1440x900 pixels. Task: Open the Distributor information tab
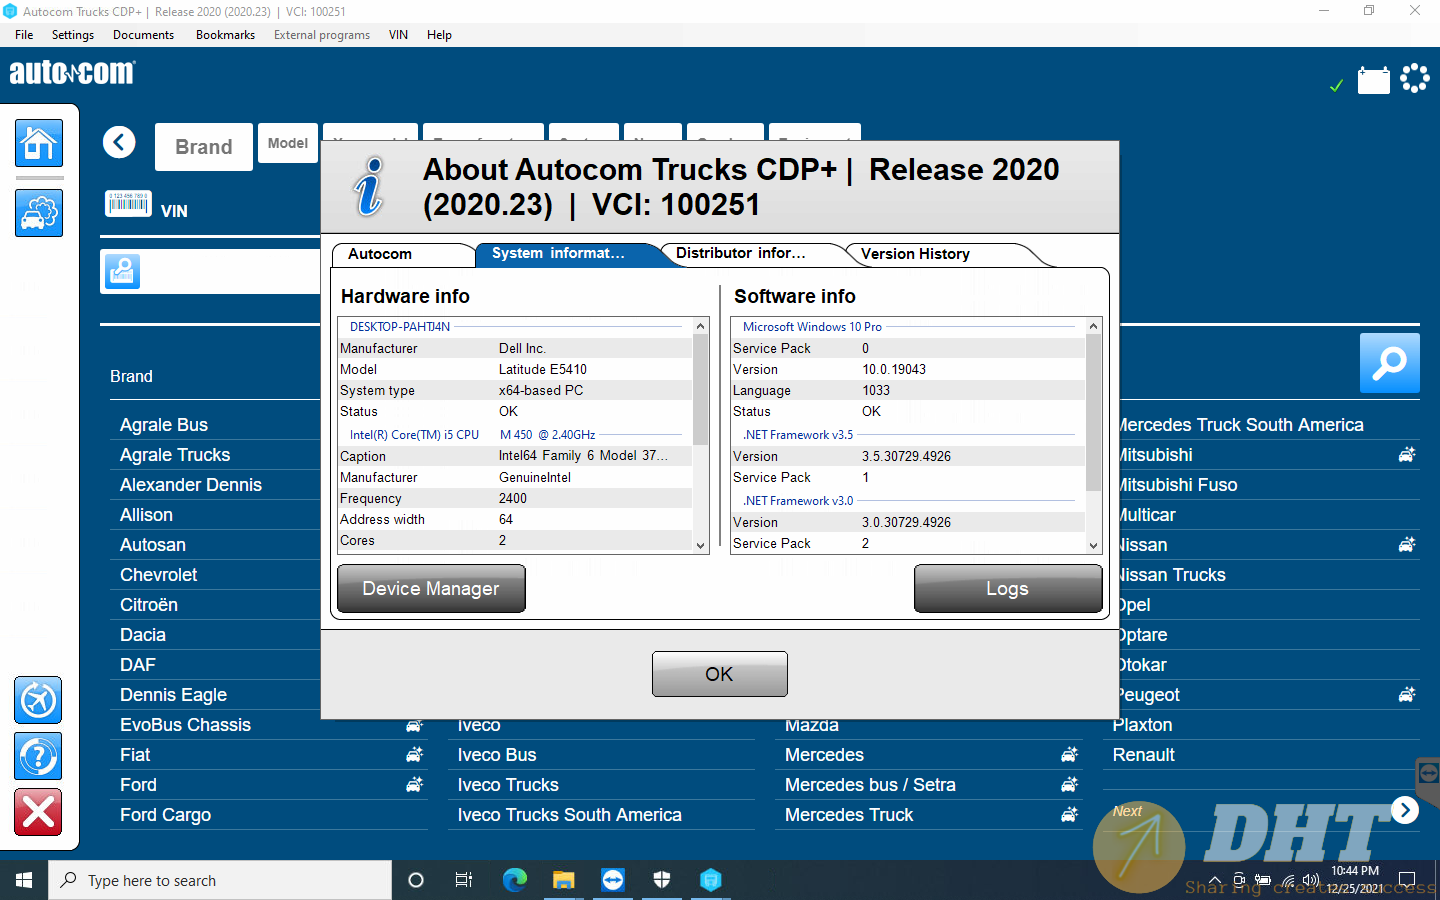pyautogui.click(x=741, y=254)
